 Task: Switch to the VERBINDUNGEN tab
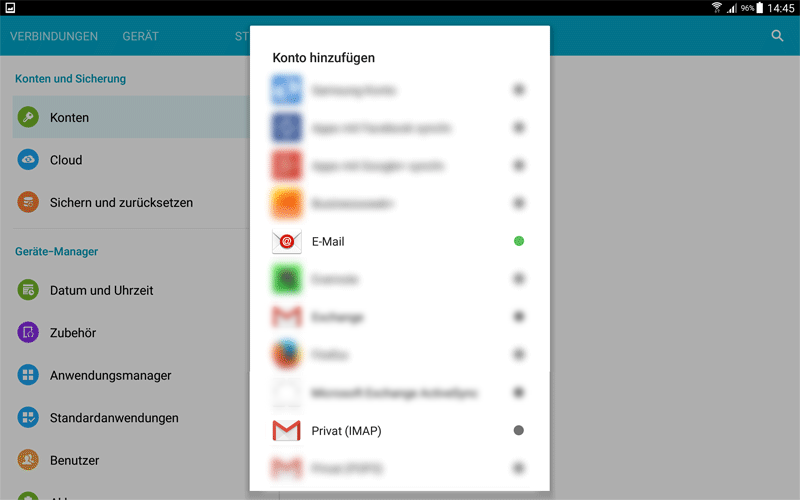(x=54, y=37)
